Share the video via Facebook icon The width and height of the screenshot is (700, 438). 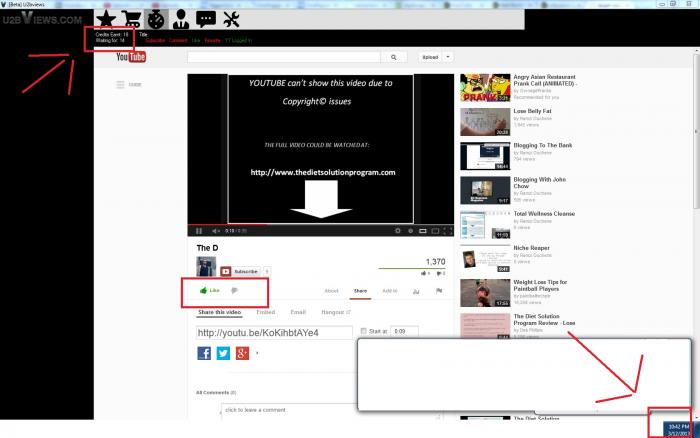[204, 353]
